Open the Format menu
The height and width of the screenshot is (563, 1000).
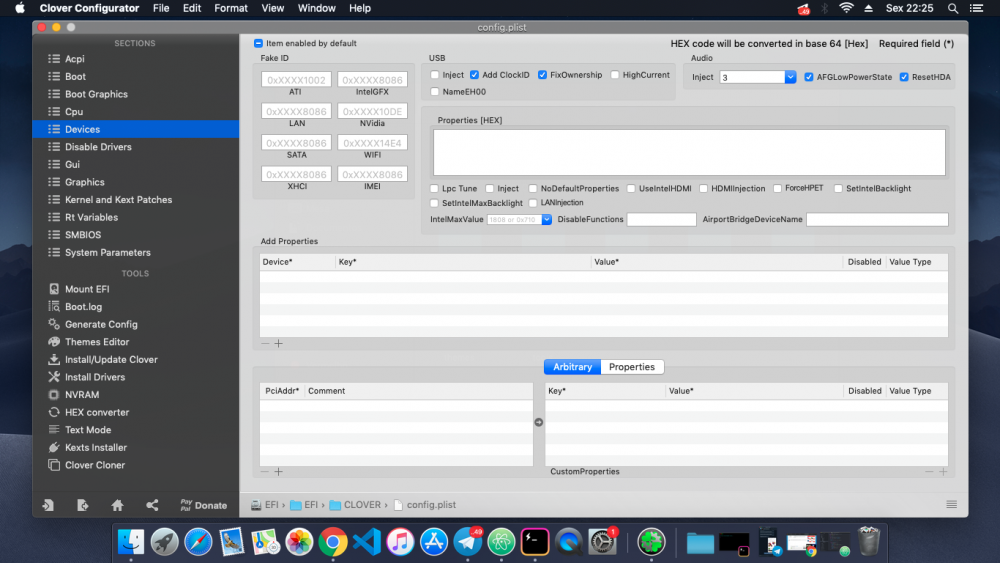pos(230,8)
